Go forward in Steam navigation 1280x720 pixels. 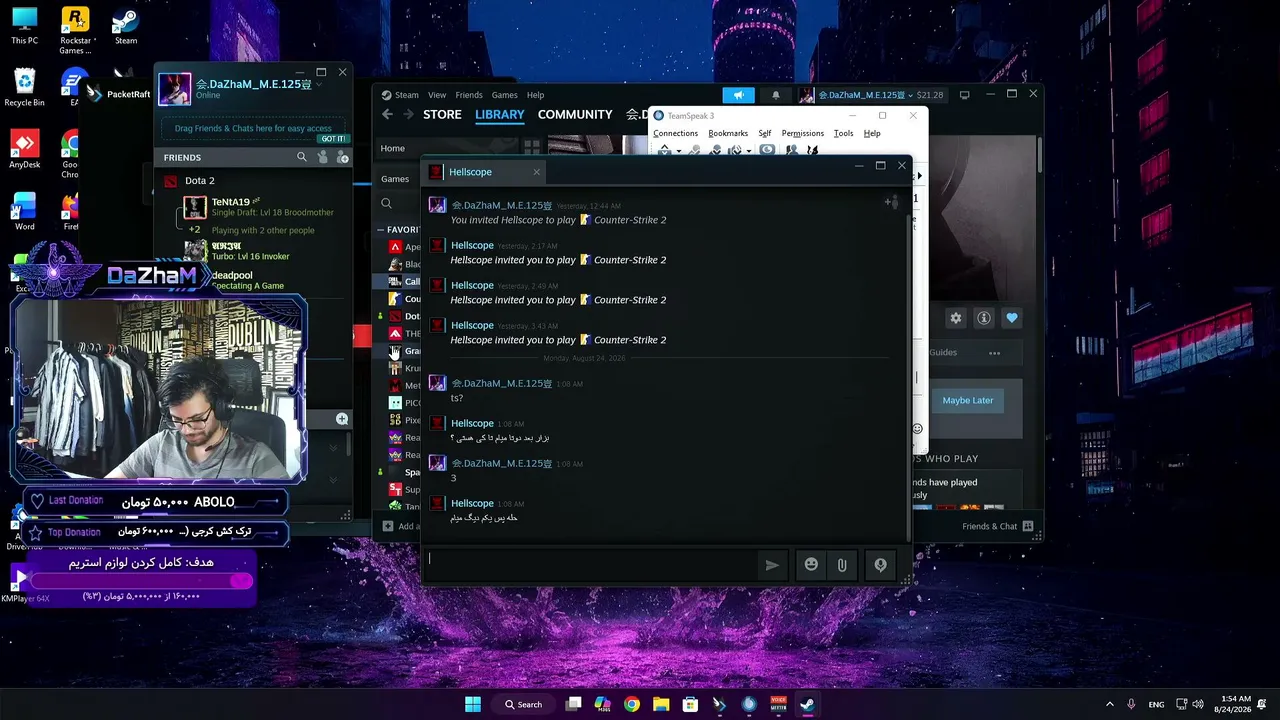[x=408, y=115]
